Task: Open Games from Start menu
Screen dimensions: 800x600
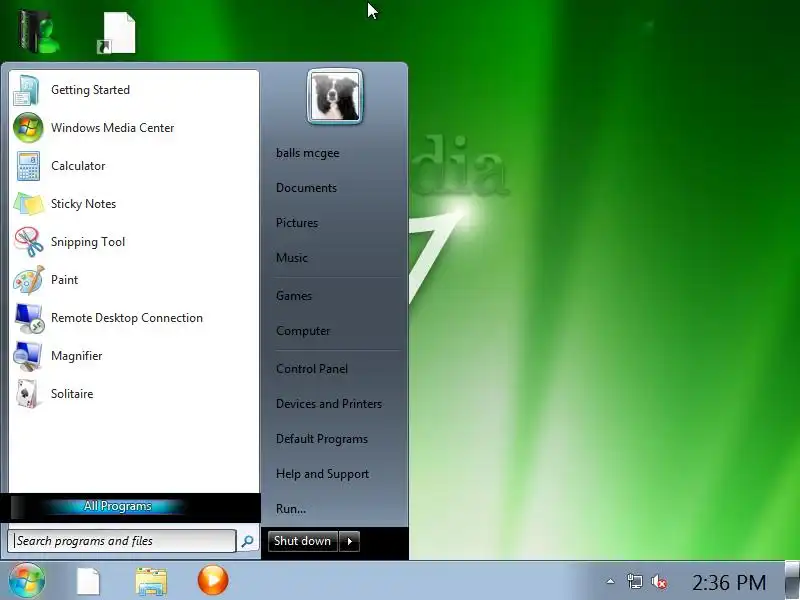Action: point(293,296)
